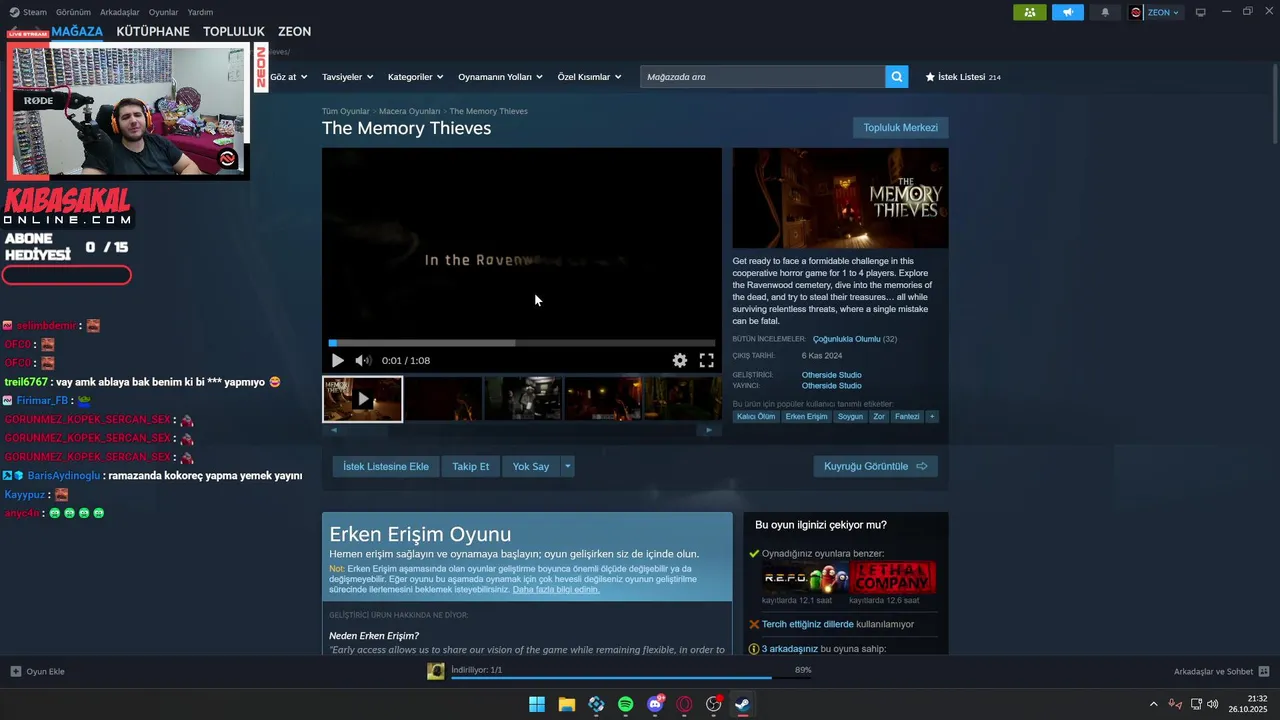
Task: Click the İstek Listesi star button
Action: click(x=962, y=77)
